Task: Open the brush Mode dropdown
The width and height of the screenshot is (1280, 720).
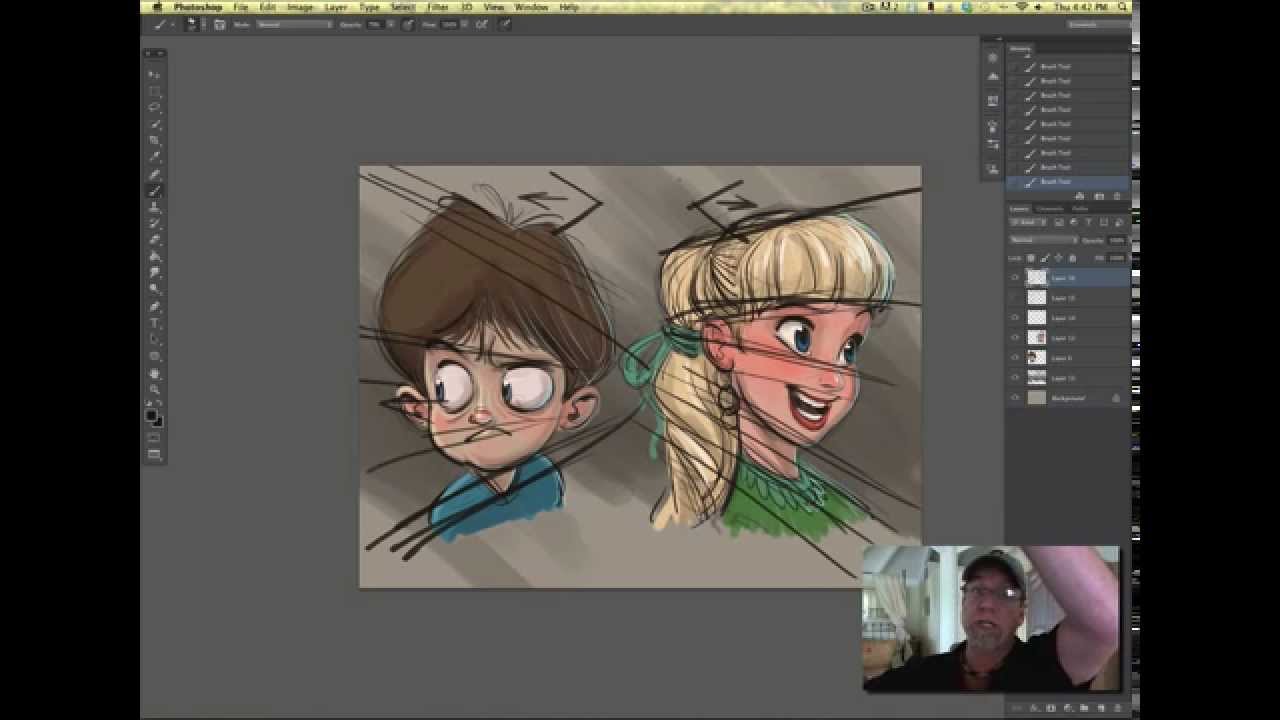Action: [295, 24]
